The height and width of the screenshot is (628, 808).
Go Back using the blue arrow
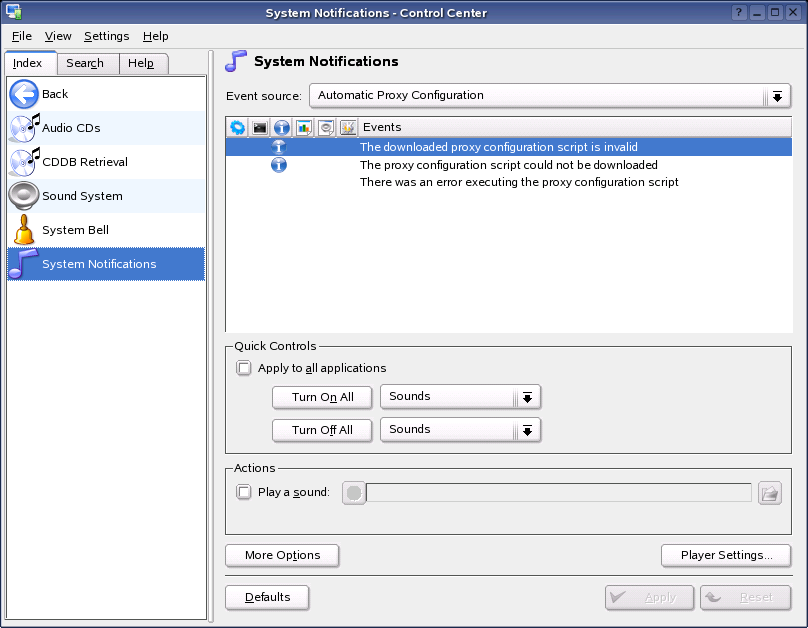click(x=24, y=94)
